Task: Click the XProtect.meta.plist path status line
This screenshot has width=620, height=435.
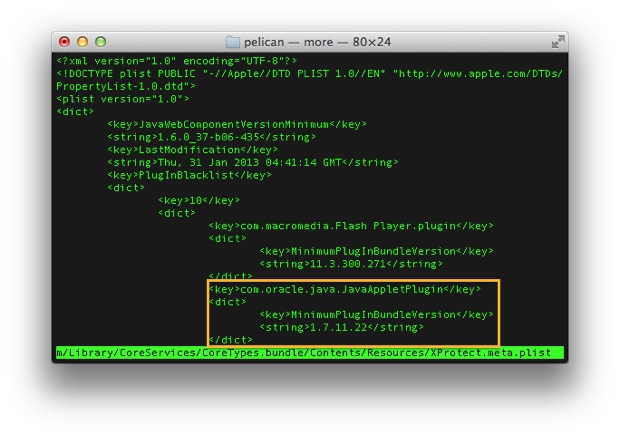Action: (310, 352)
